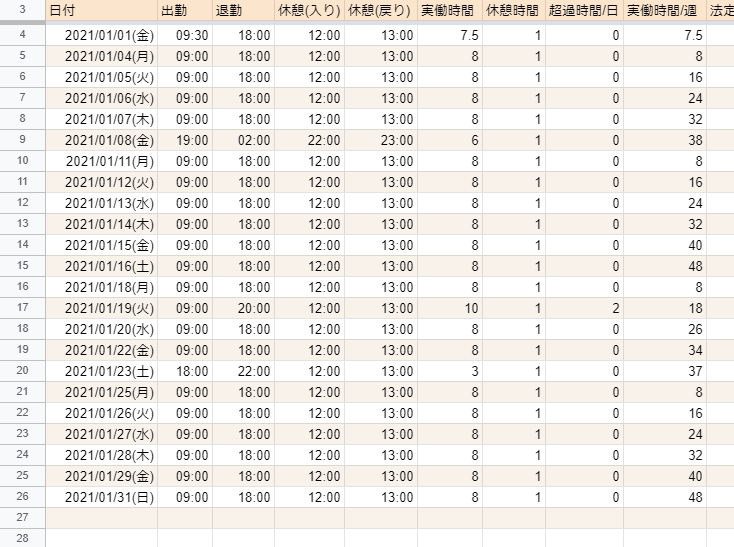Click the 26 weekly hours cell
The width and height of the screenshot is (734, 547).
665,329
